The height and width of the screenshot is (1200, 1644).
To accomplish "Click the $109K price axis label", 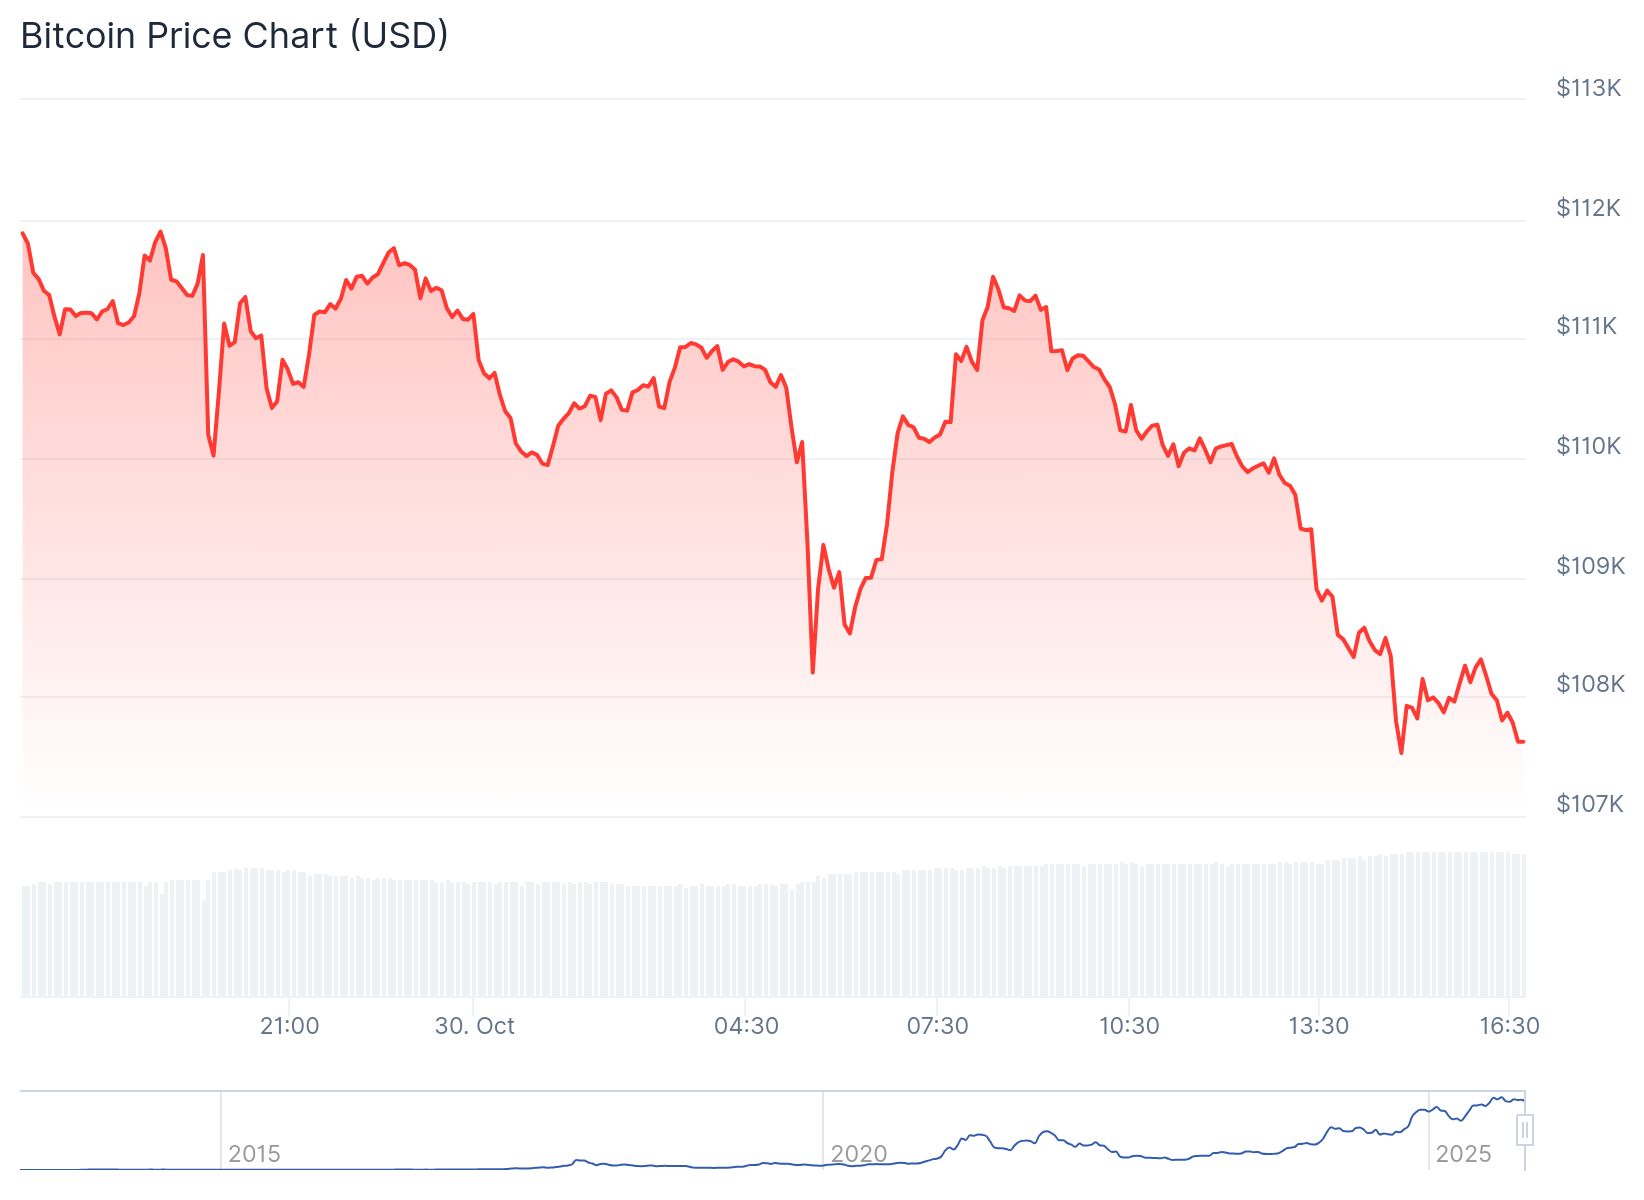I will pyautogui.click(x=1590, y=566).
